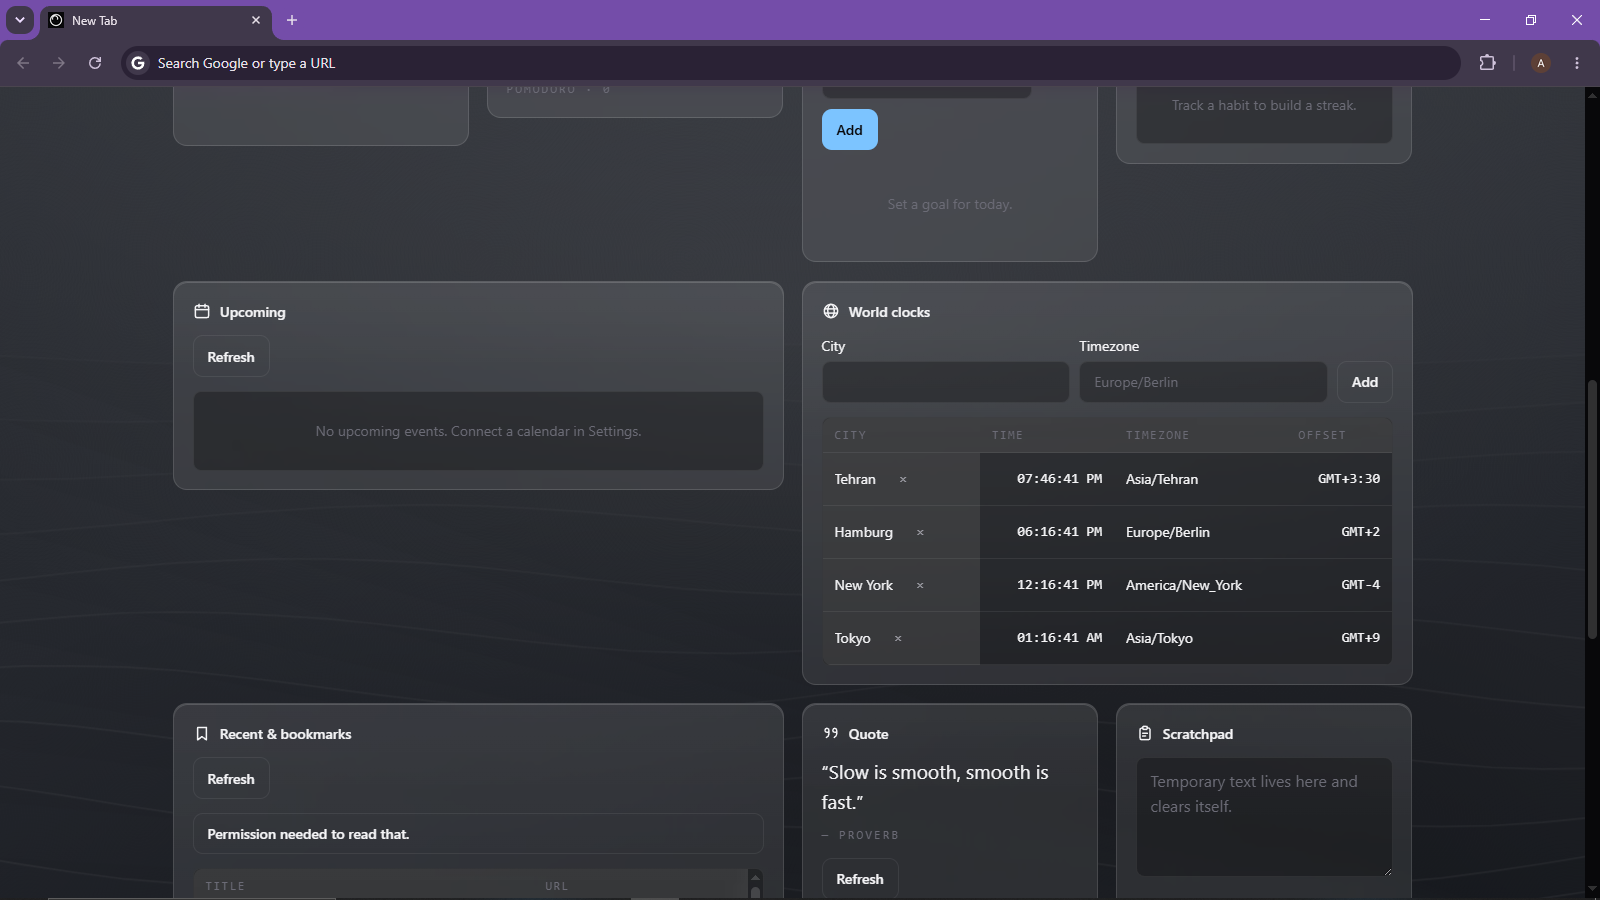This screenshot has width=1600, height=900.
Task: Click the Set a goal for today text
Action: (950, 204)
